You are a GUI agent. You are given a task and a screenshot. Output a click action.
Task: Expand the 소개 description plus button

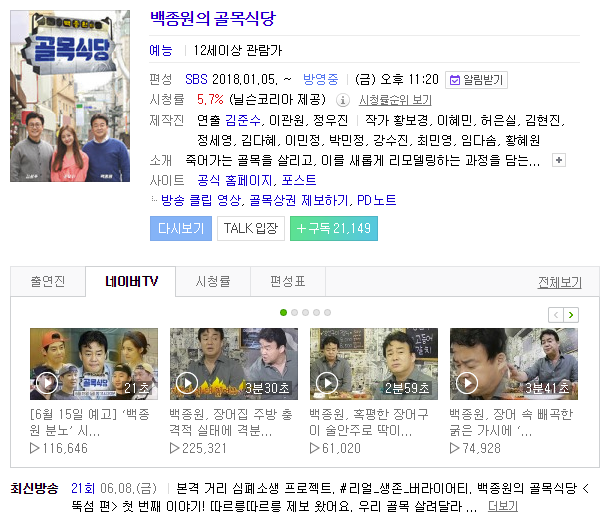[x=559, y=160]
